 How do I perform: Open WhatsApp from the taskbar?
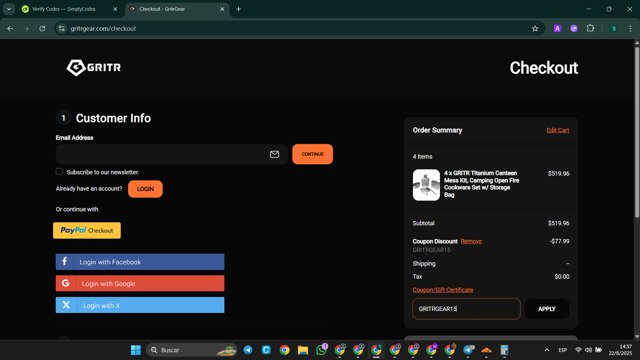321,350
